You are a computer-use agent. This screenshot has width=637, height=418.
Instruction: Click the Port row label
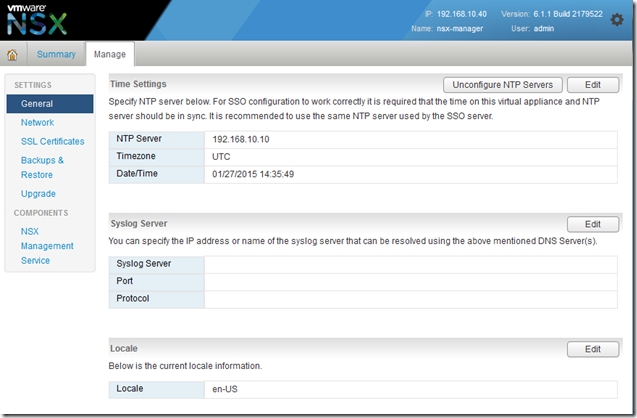click(124, 281)
